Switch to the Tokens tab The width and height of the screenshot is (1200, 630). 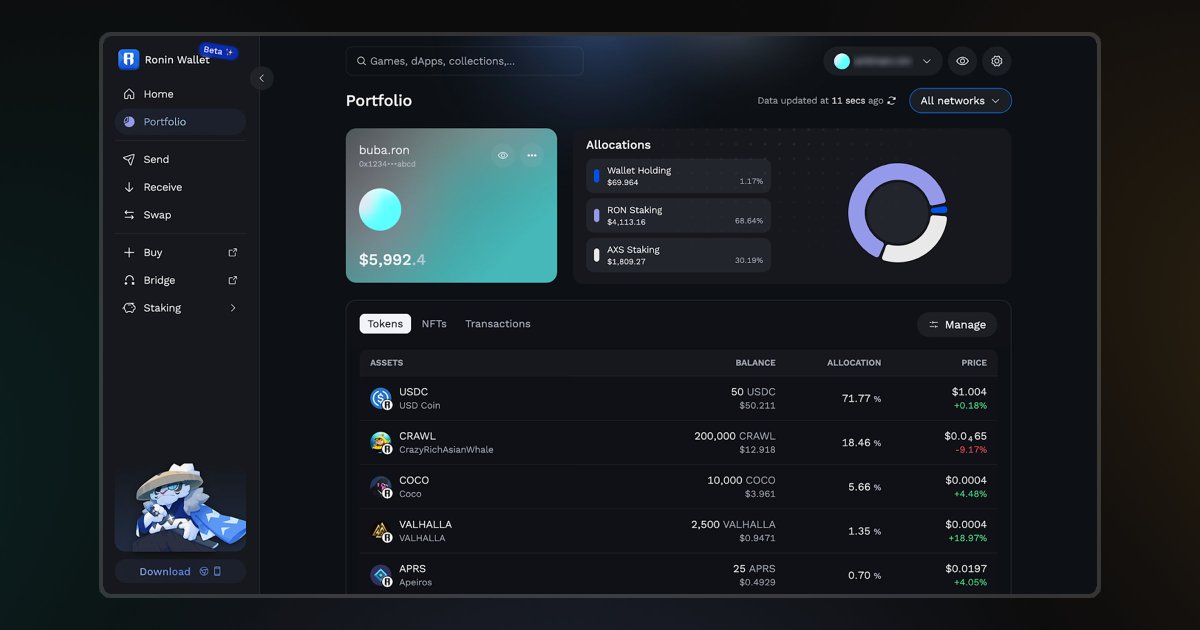pos(385,324)
